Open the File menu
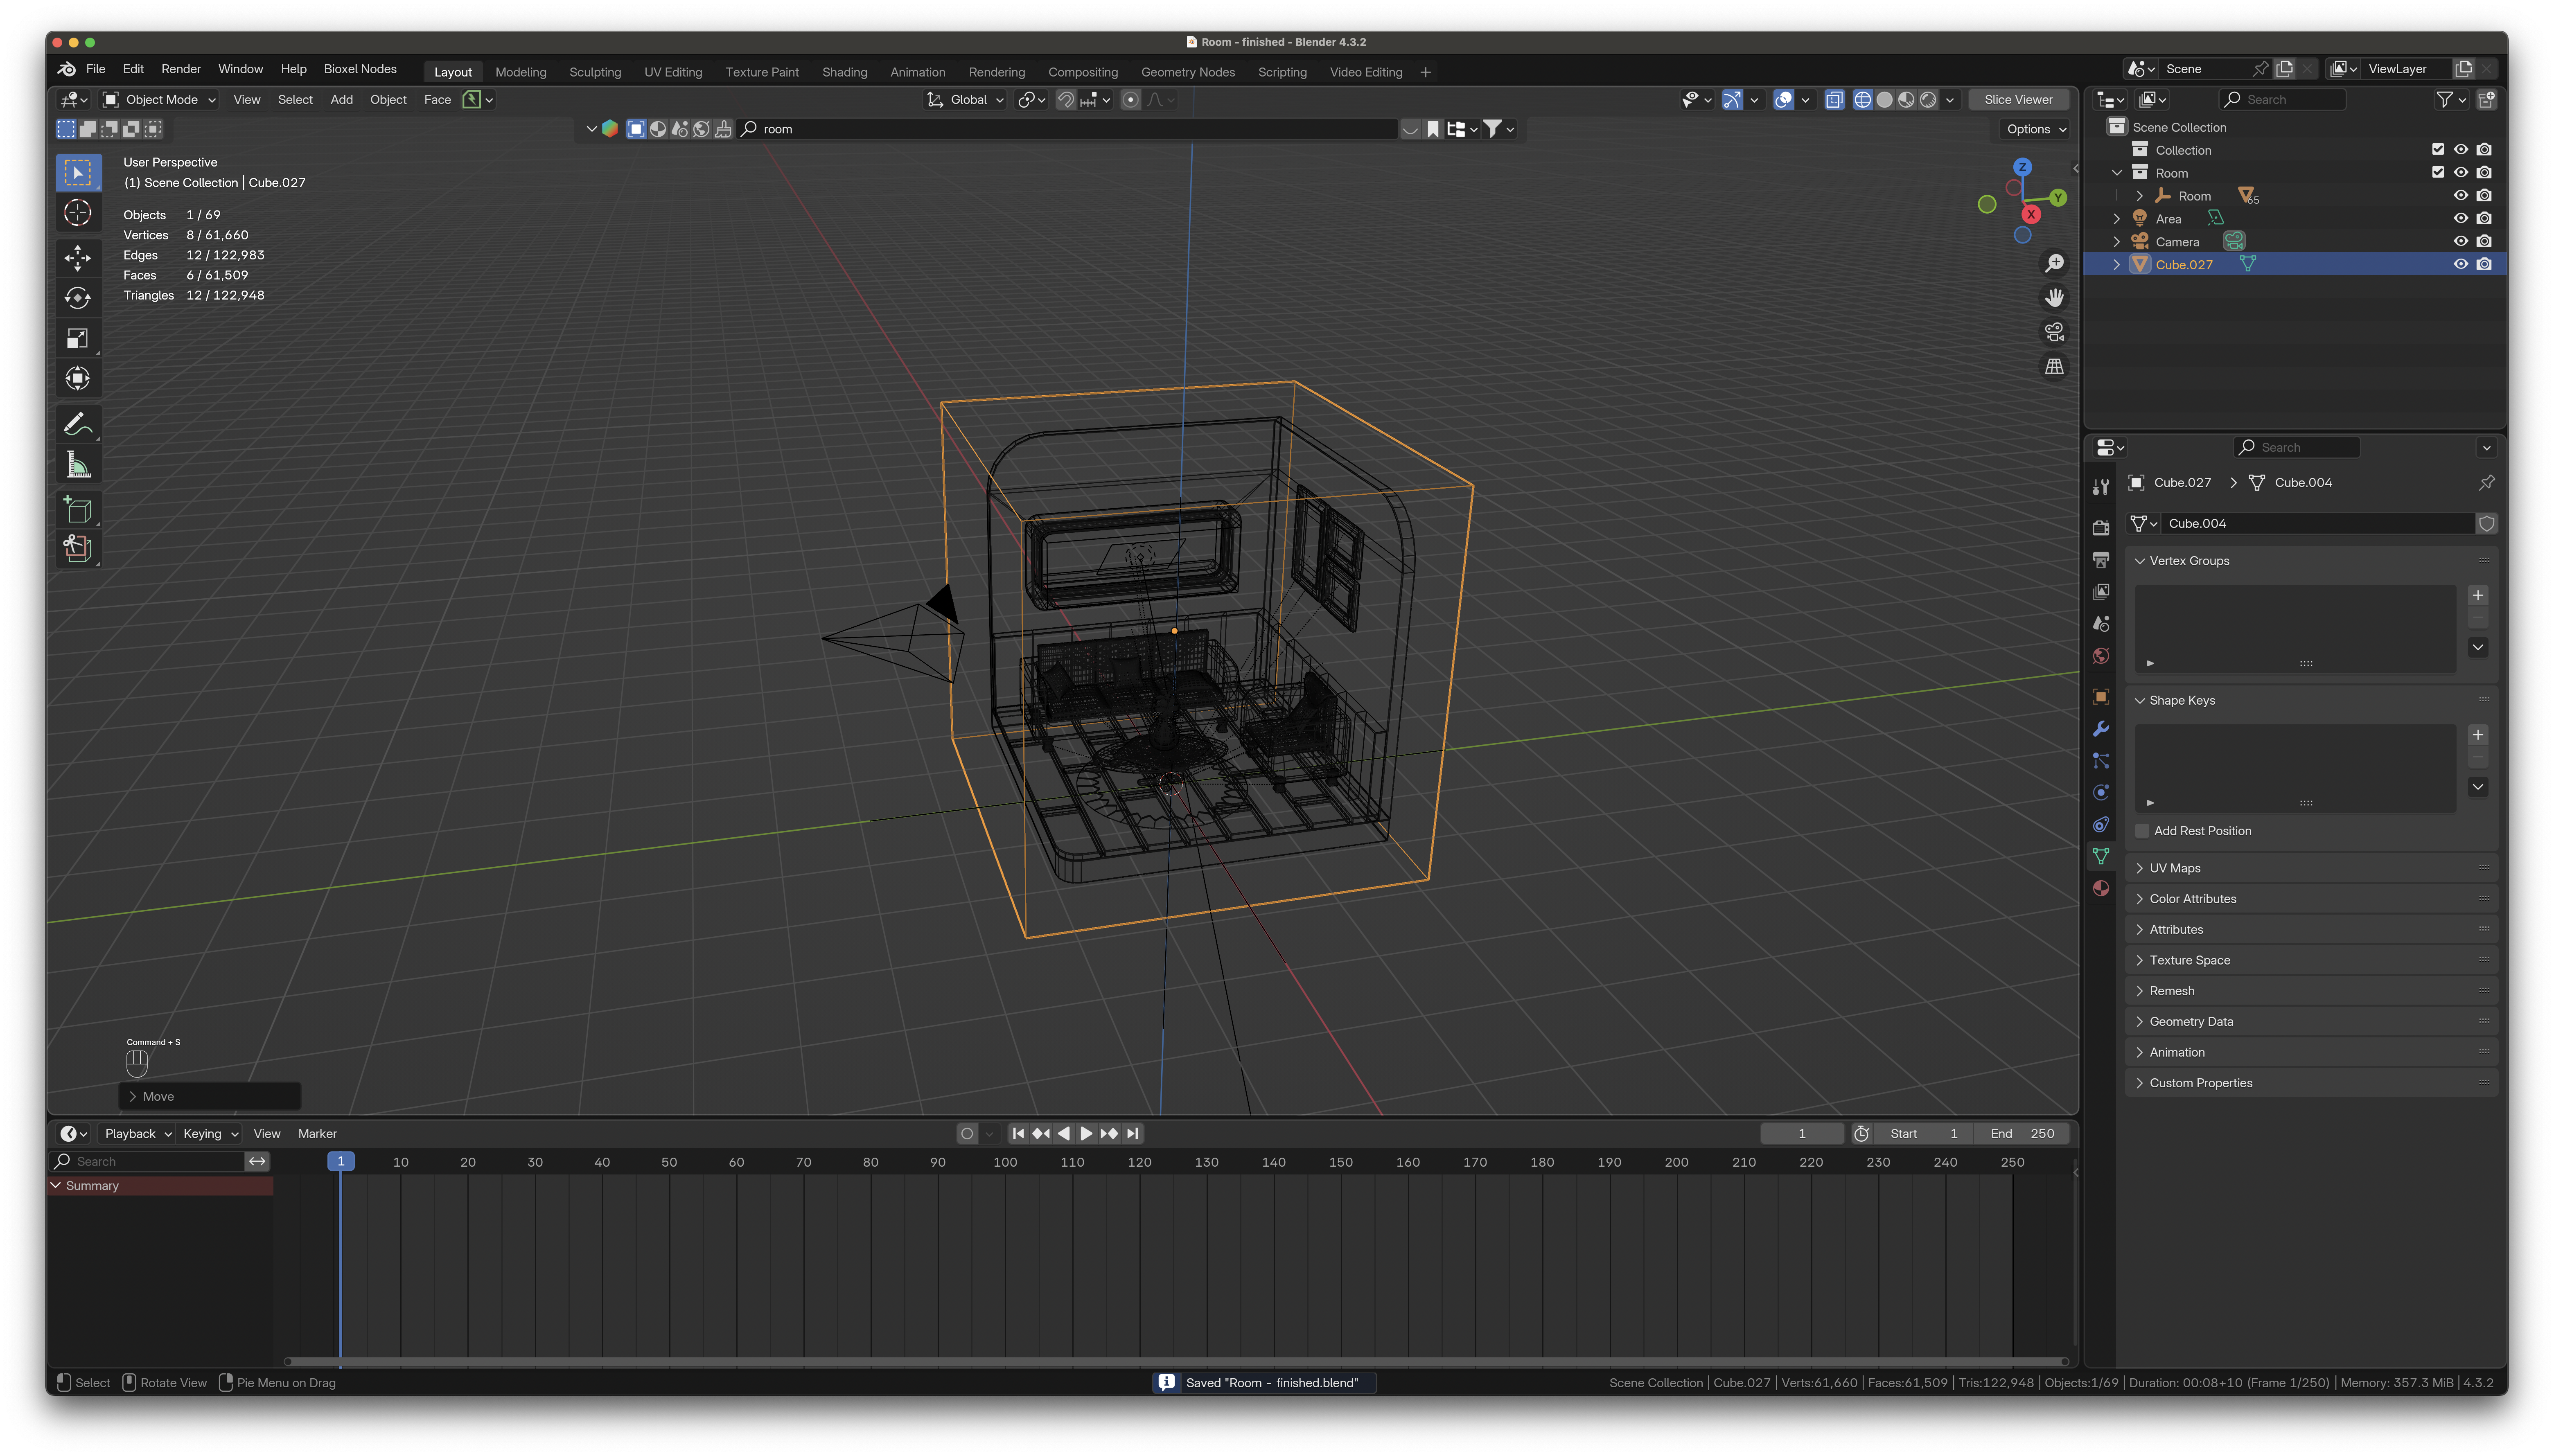Screen dimensions: 2554x1456 96,69
